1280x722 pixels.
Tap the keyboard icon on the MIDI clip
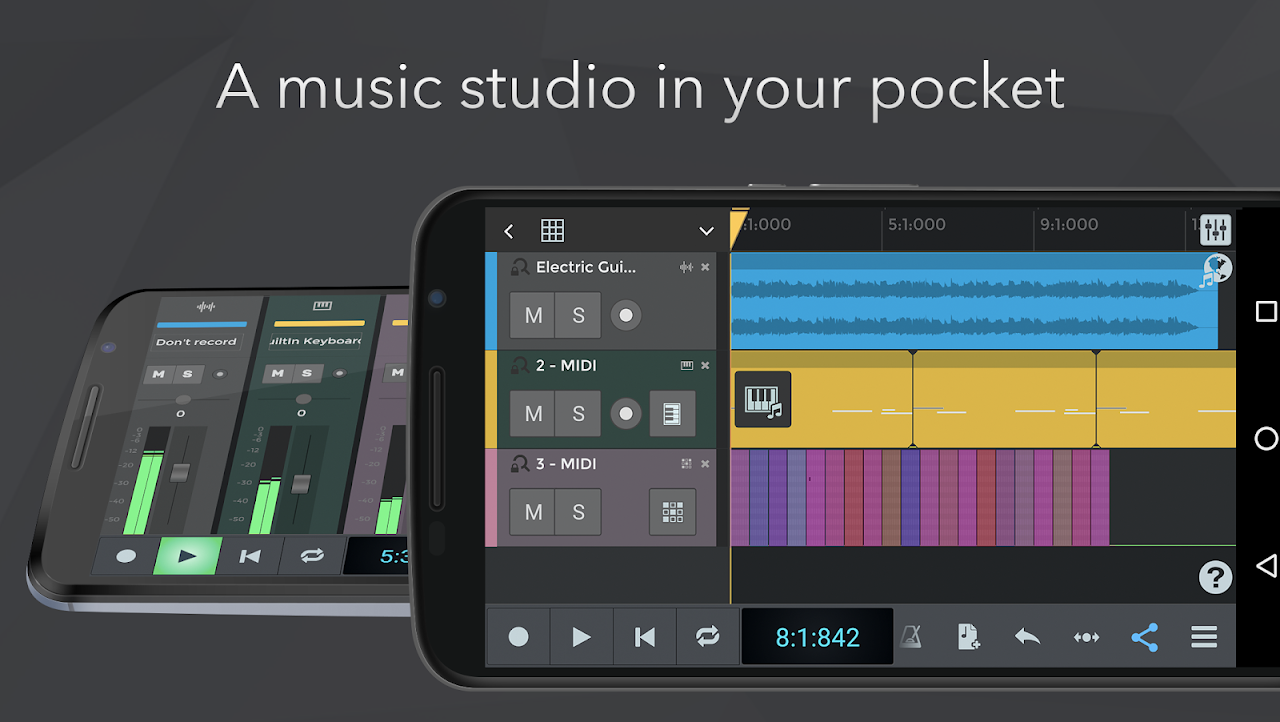(x=762, y=399)
